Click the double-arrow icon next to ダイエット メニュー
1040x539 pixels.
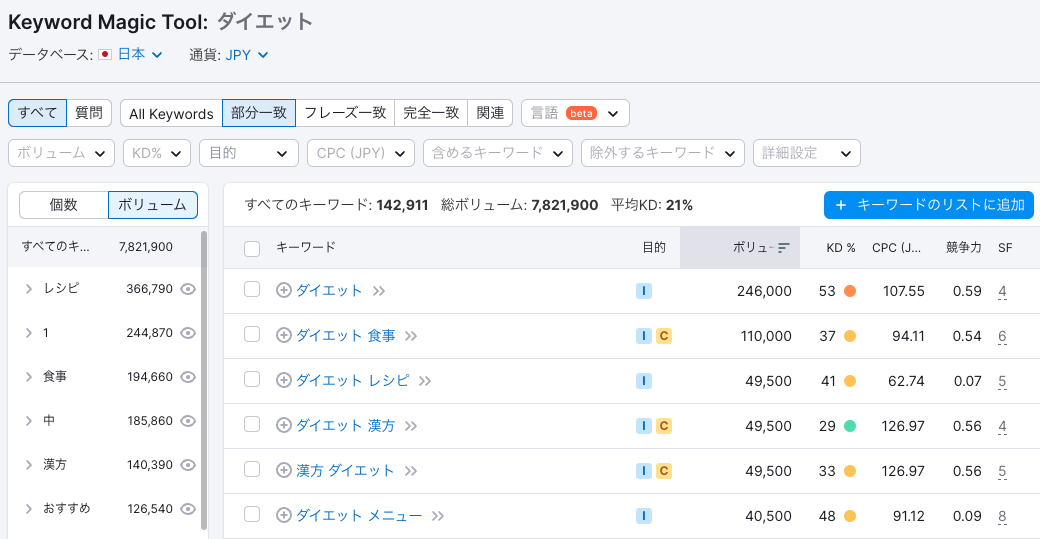point(437,516)
